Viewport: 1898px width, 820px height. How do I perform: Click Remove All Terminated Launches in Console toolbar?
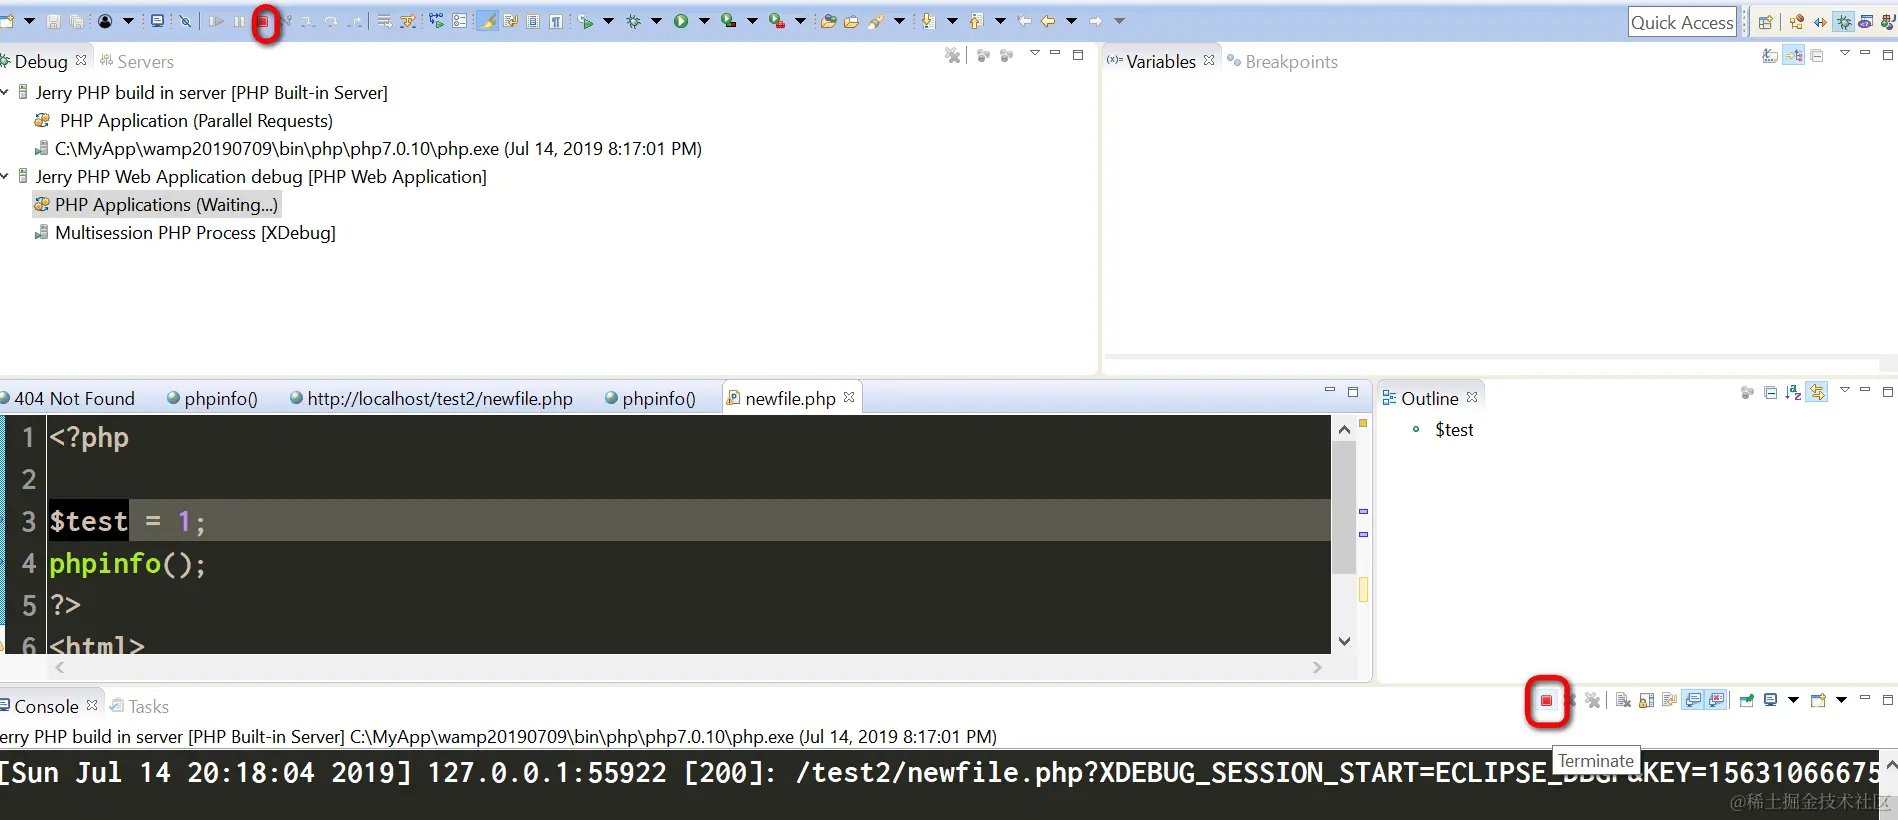point(1593,700)
